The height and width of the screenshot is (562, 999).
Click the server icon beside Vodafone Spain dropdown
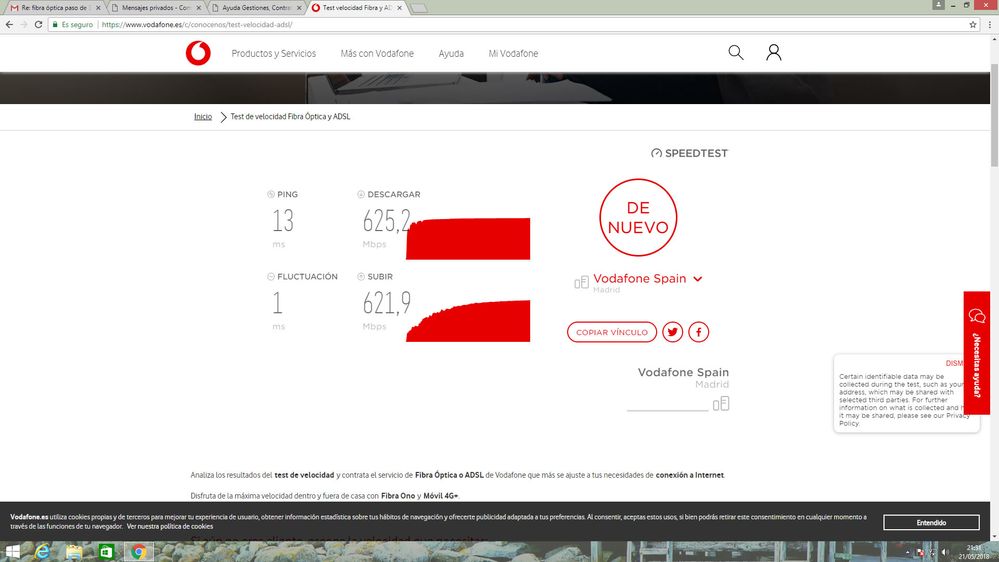581,282
